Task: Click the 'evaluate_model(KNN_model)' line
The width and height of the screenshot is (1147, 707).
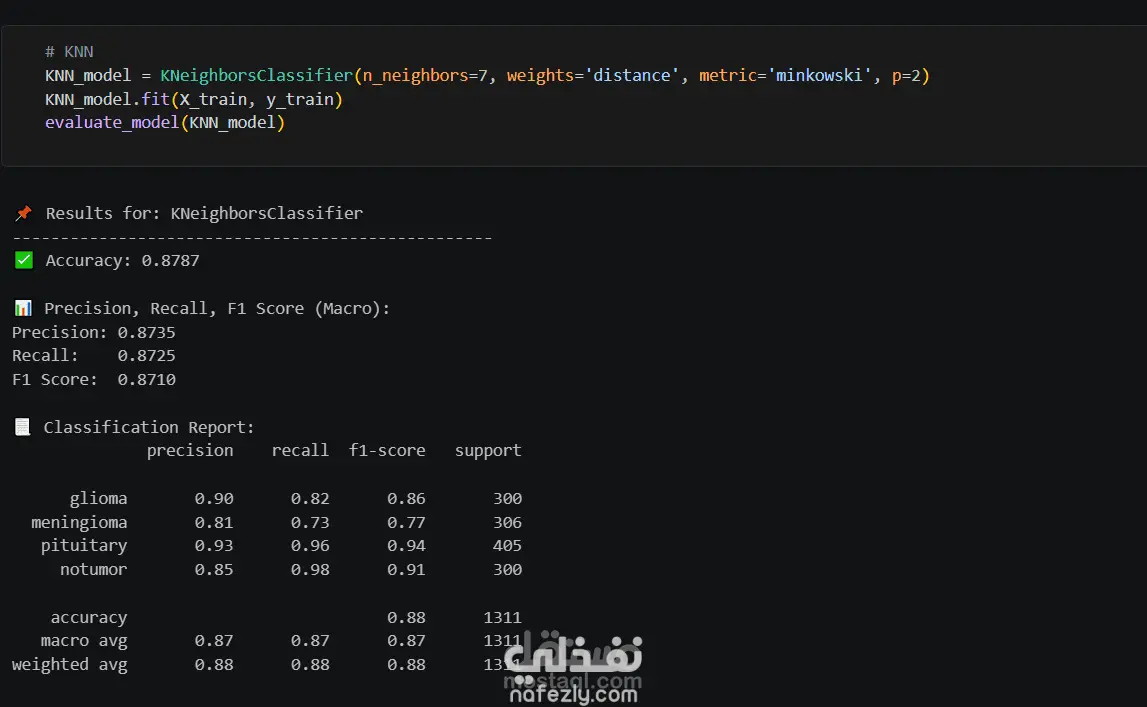Action: click(165, 123)
